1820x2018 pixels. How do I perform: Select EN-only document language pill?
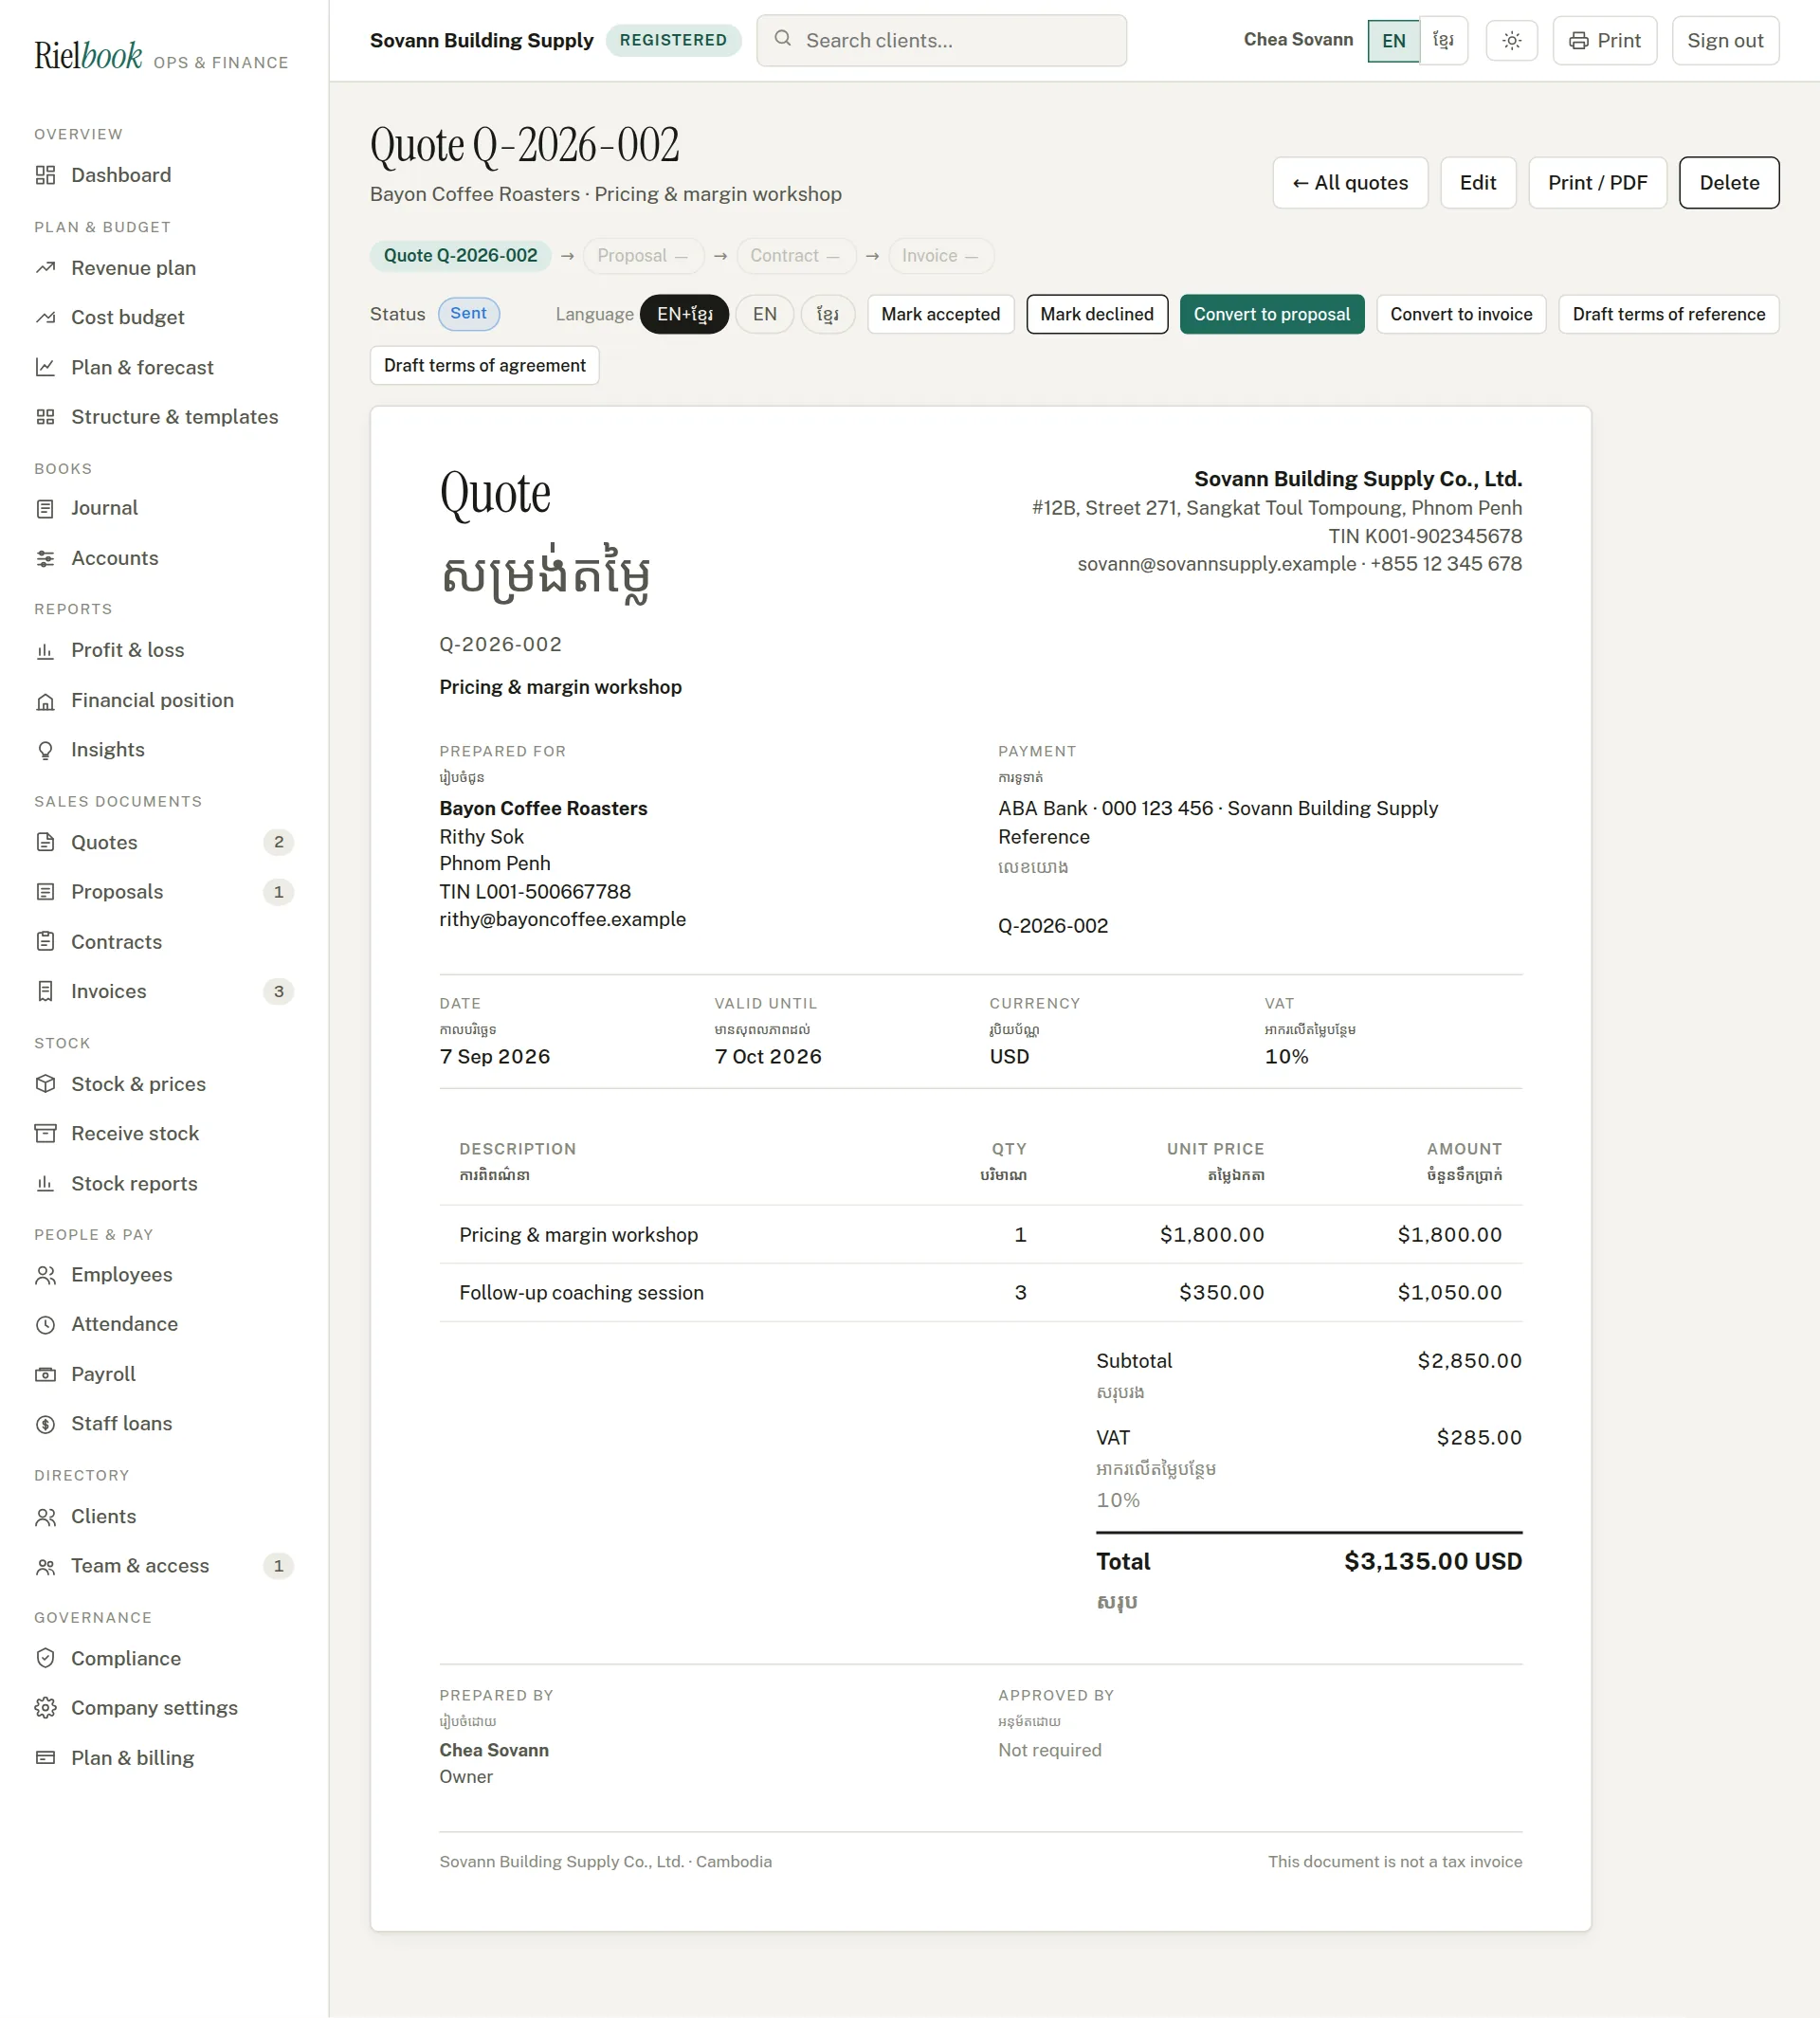(x=764, y=314)
